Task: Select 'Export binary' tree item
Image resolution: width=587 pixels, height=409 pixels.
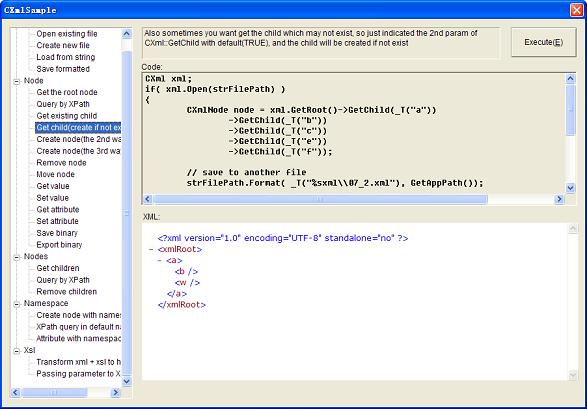Action: click(59, 245)
